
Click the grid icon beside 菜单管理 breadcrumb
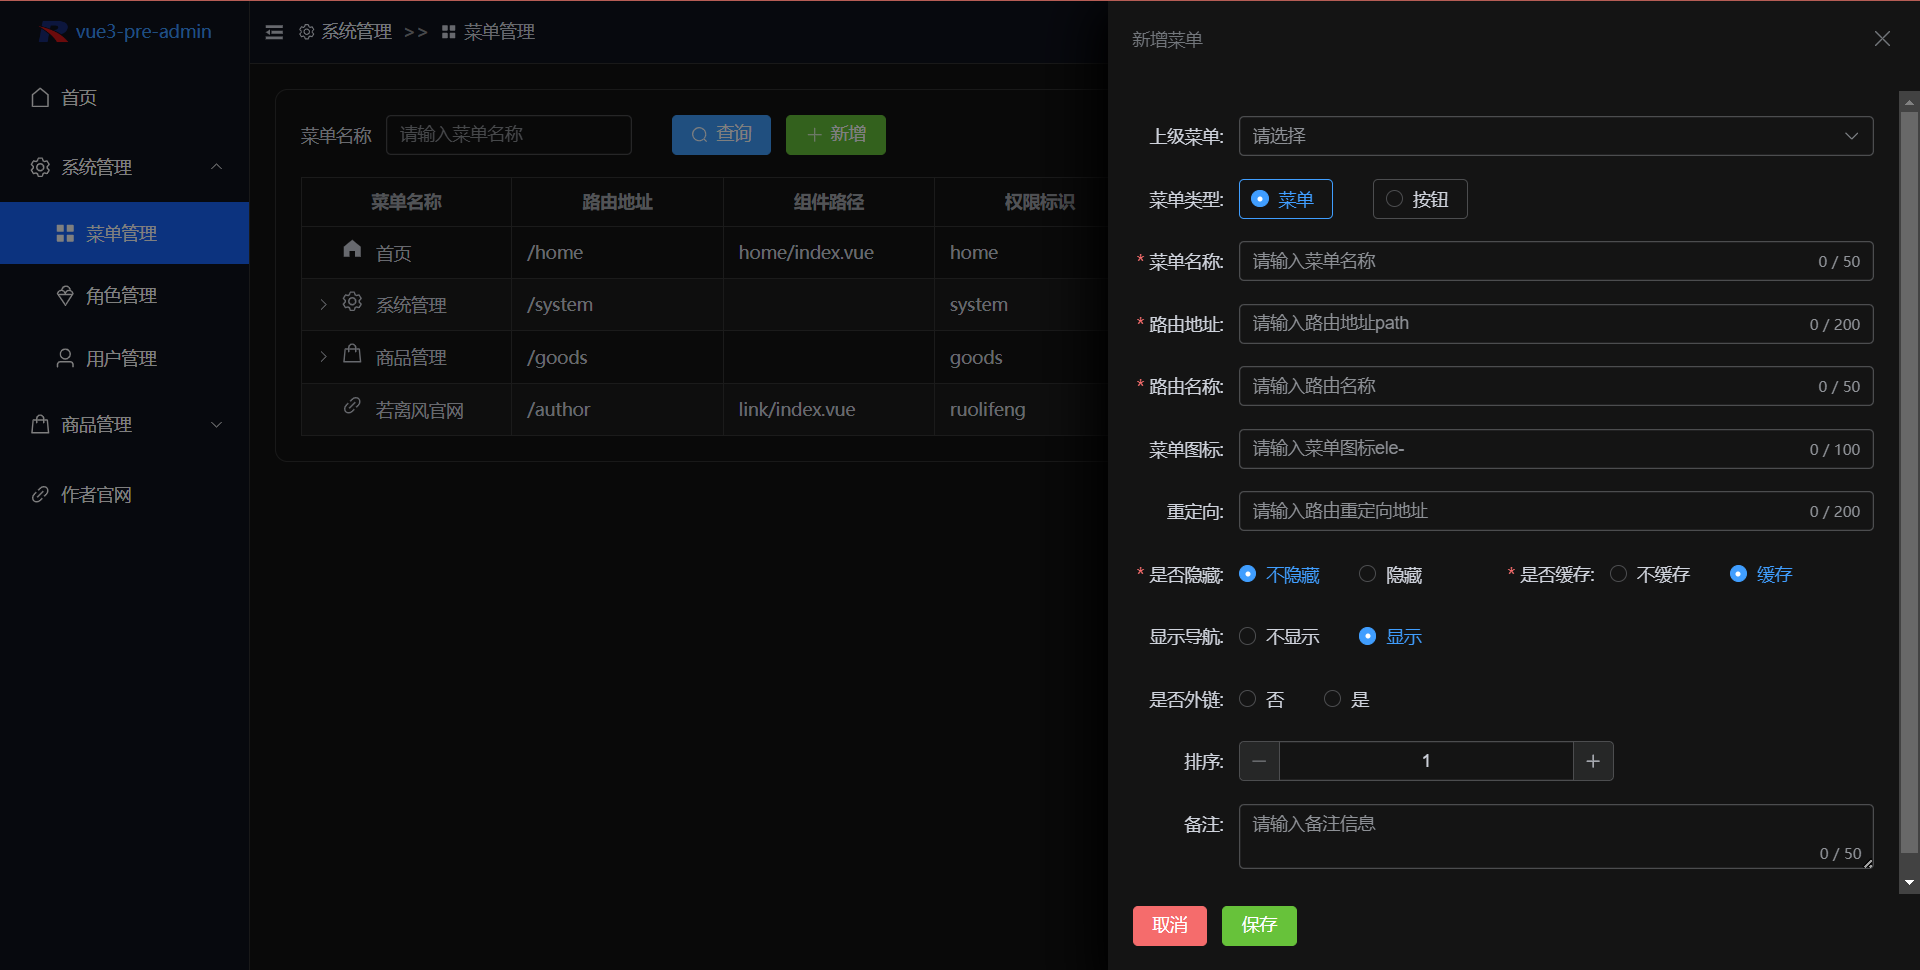pos(449,32)
